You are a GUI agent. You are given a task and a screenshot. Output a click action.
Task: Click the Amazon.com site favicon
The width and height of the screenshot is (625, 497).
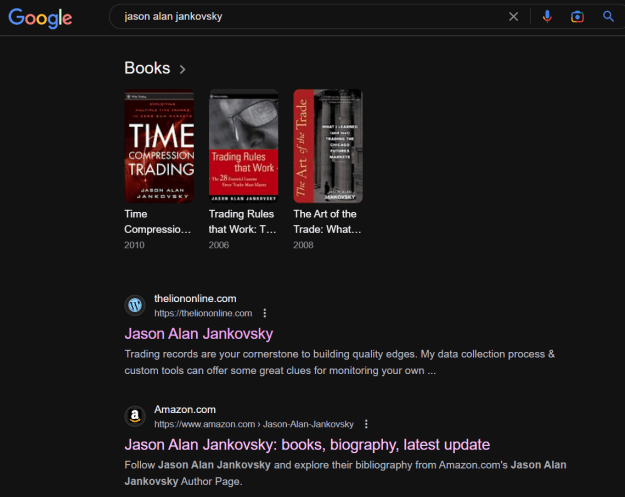pos(135,416)
